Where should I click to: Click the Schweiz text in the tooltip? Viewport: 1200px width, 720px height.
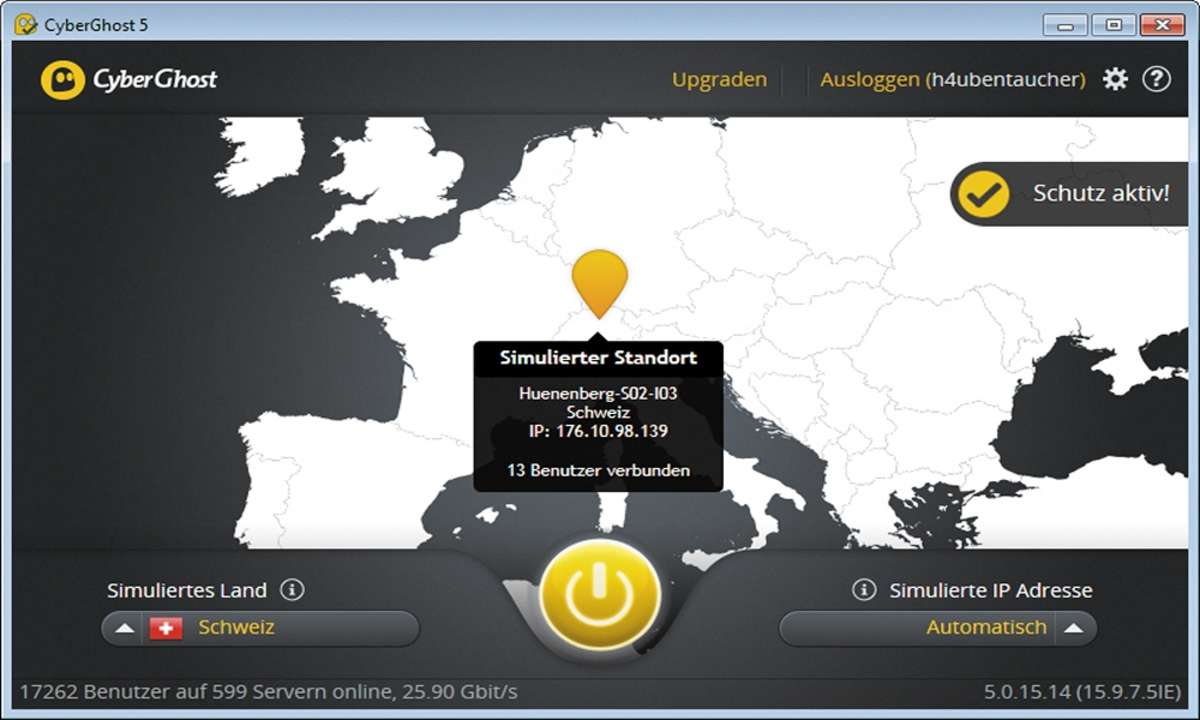pyautogui.click(x=598, y=412)
